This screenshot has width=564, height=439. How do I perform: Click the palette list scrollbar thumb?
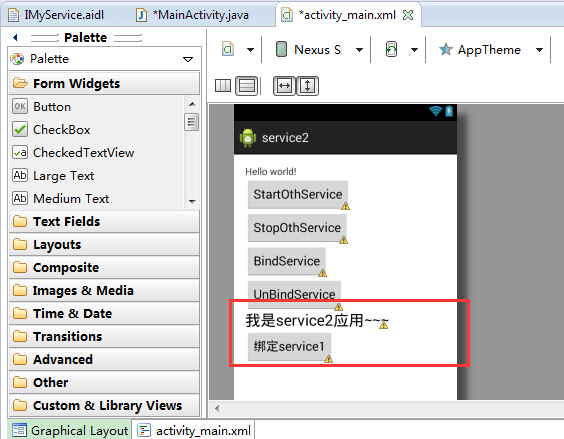click(x=191, y=122)
